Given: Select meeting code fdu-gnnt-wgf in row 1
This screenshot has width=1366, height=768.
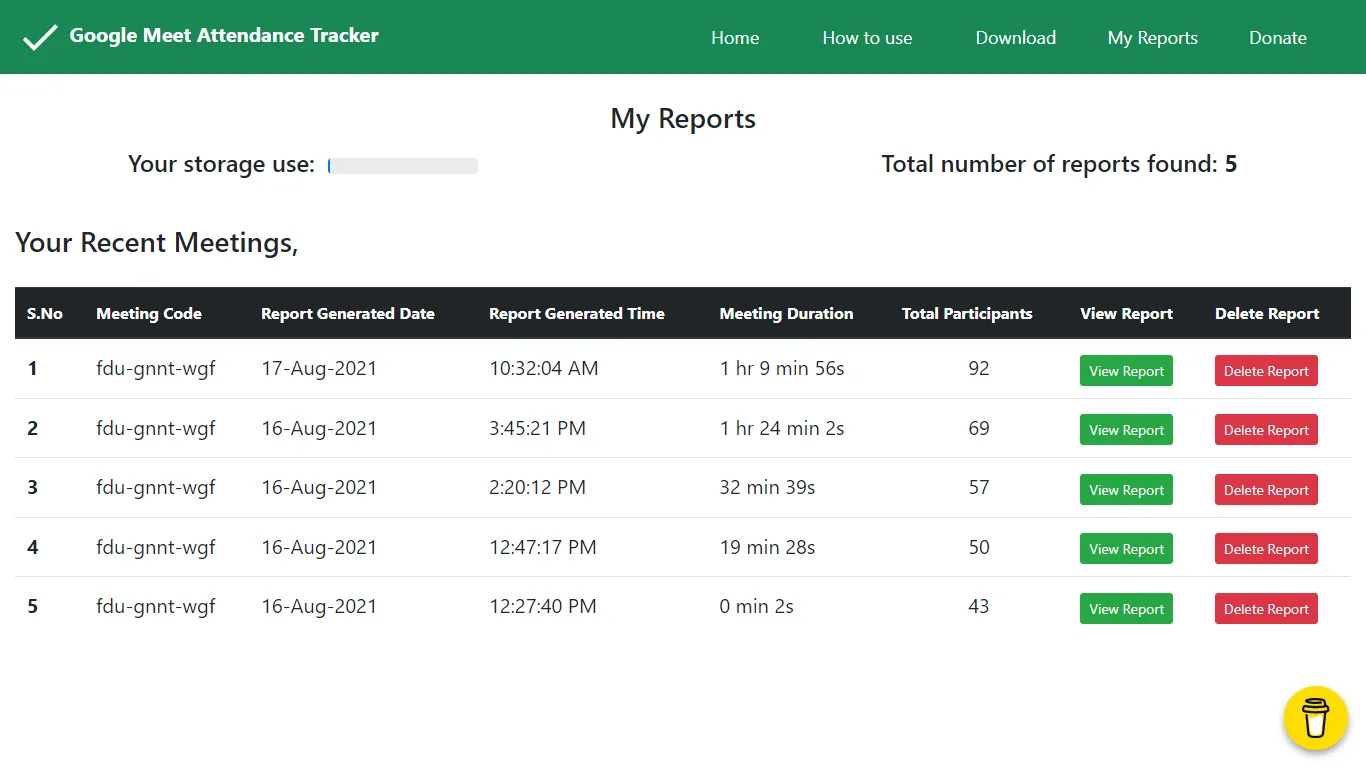Looking at the screenshot, I should point(156,368).
